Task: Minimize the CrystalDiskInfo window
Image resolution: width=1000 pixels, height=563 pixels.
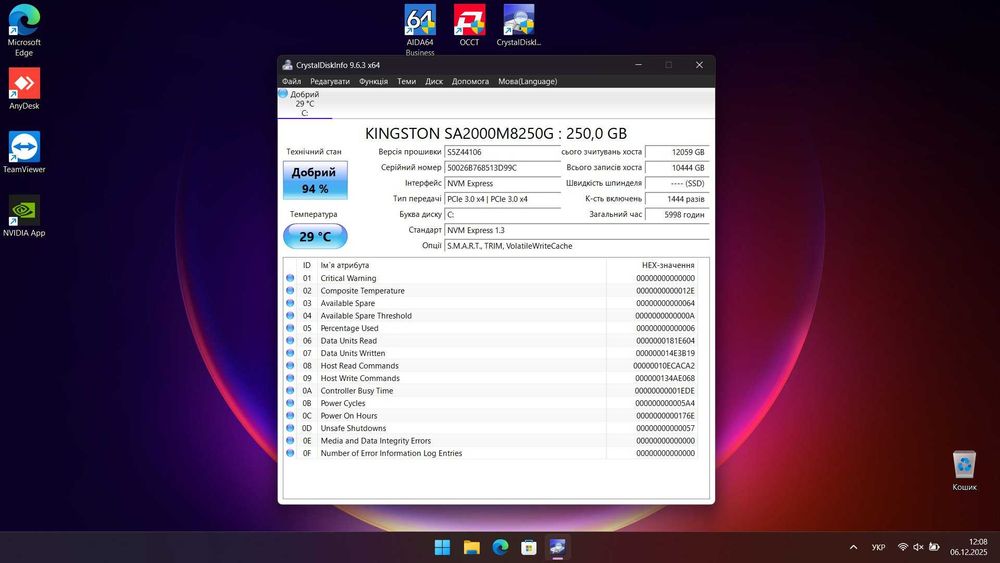Action: tap(638, 65)
